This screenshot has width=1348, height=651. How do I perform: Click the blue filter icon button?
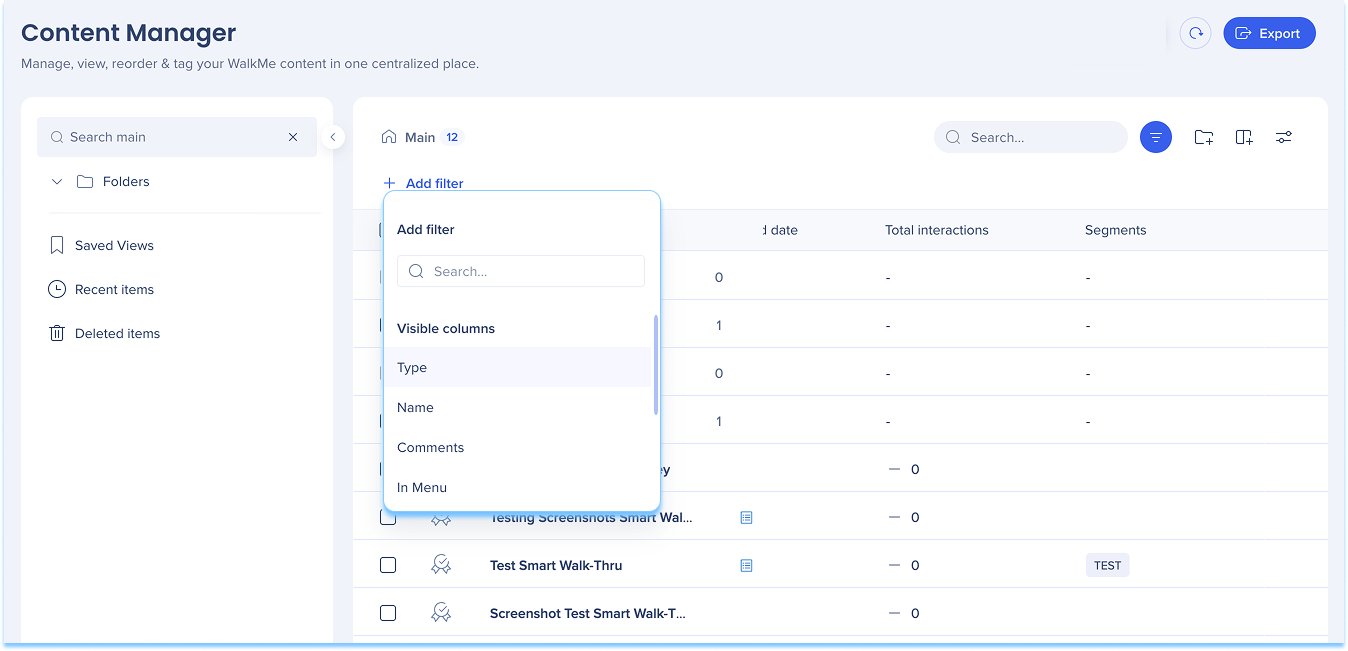1155,137
